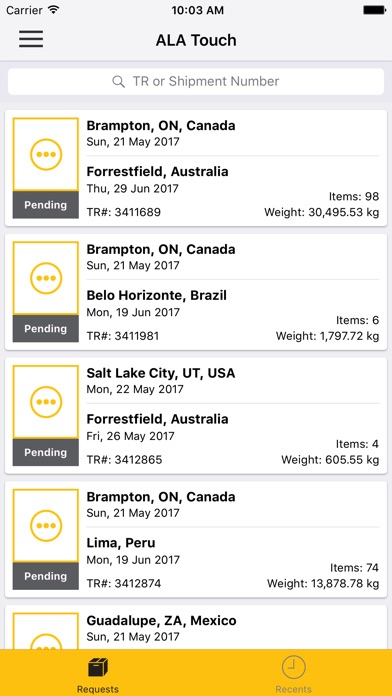Select TR# 3411689 request text
The width and height of the screenshot is (392, 696).
tap(123, 212)
